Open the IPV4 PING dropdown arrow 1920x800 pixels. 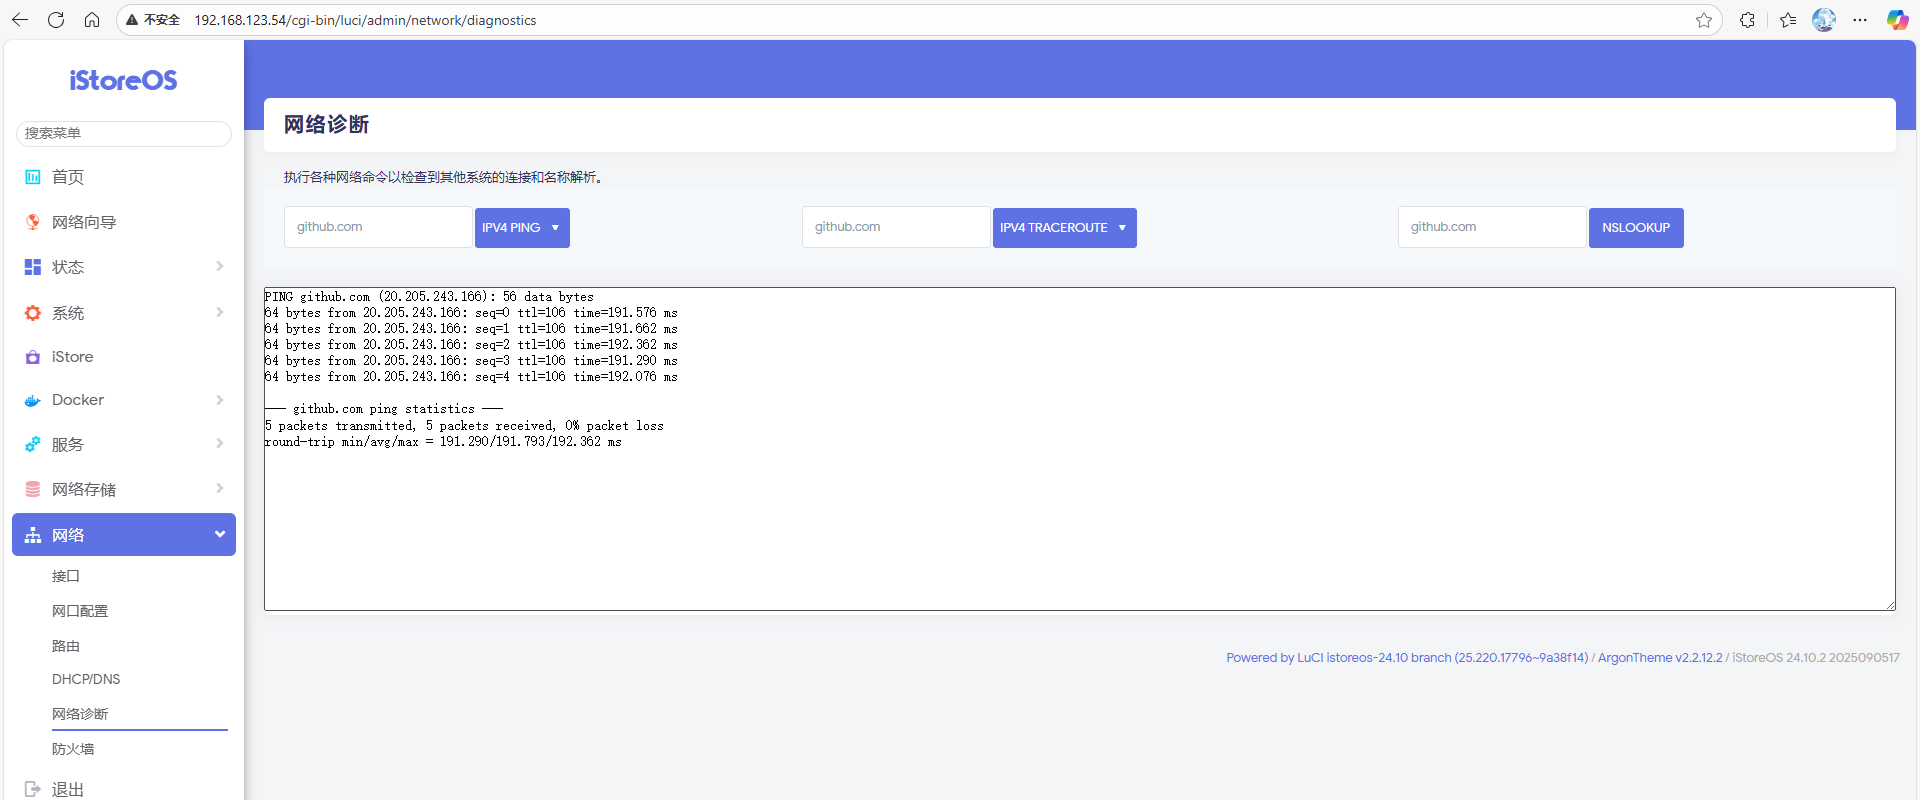(x=556, y=228)
